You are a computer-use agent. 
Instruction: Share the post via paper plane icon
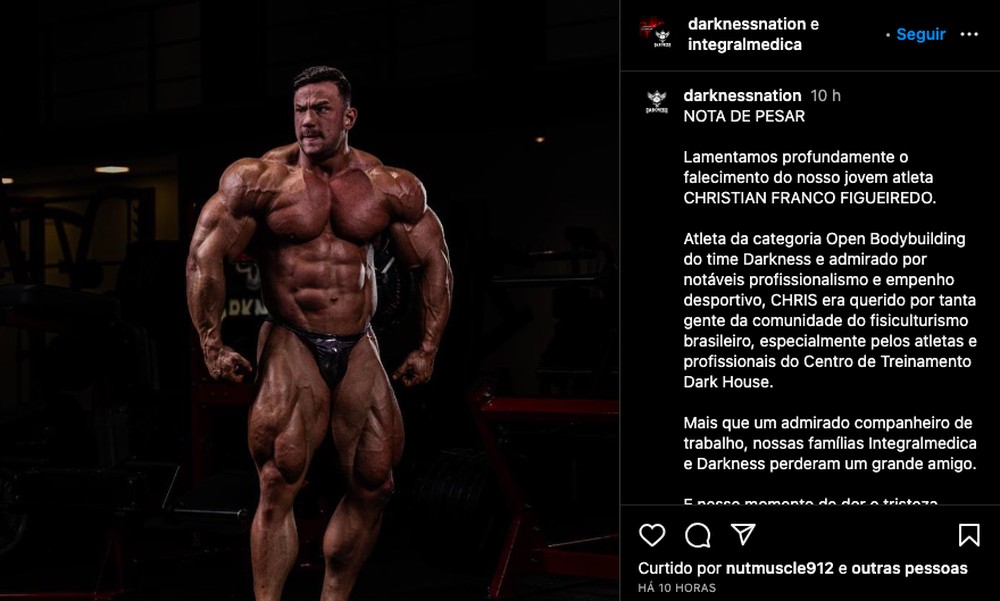point(743,534)
